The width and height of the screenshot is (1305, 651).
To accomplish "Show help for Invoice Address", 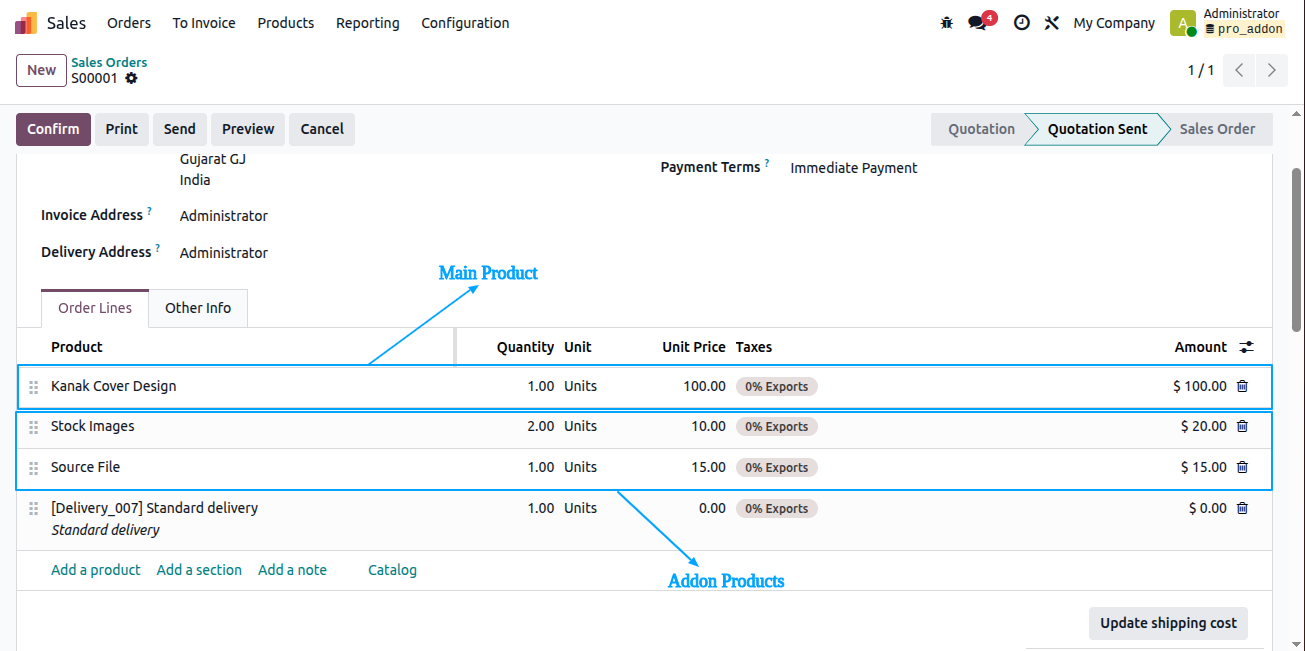I will point(150,211).
